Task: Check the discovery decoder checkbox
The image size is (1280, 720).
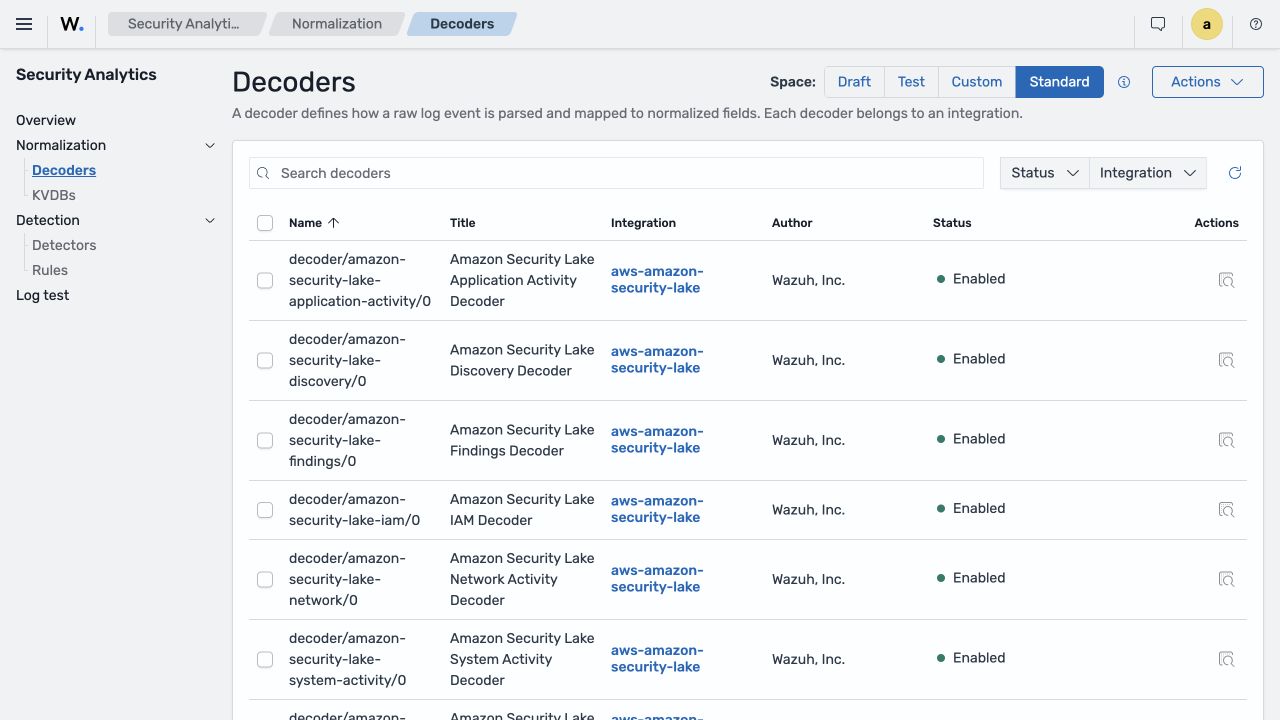Action: 265,361
